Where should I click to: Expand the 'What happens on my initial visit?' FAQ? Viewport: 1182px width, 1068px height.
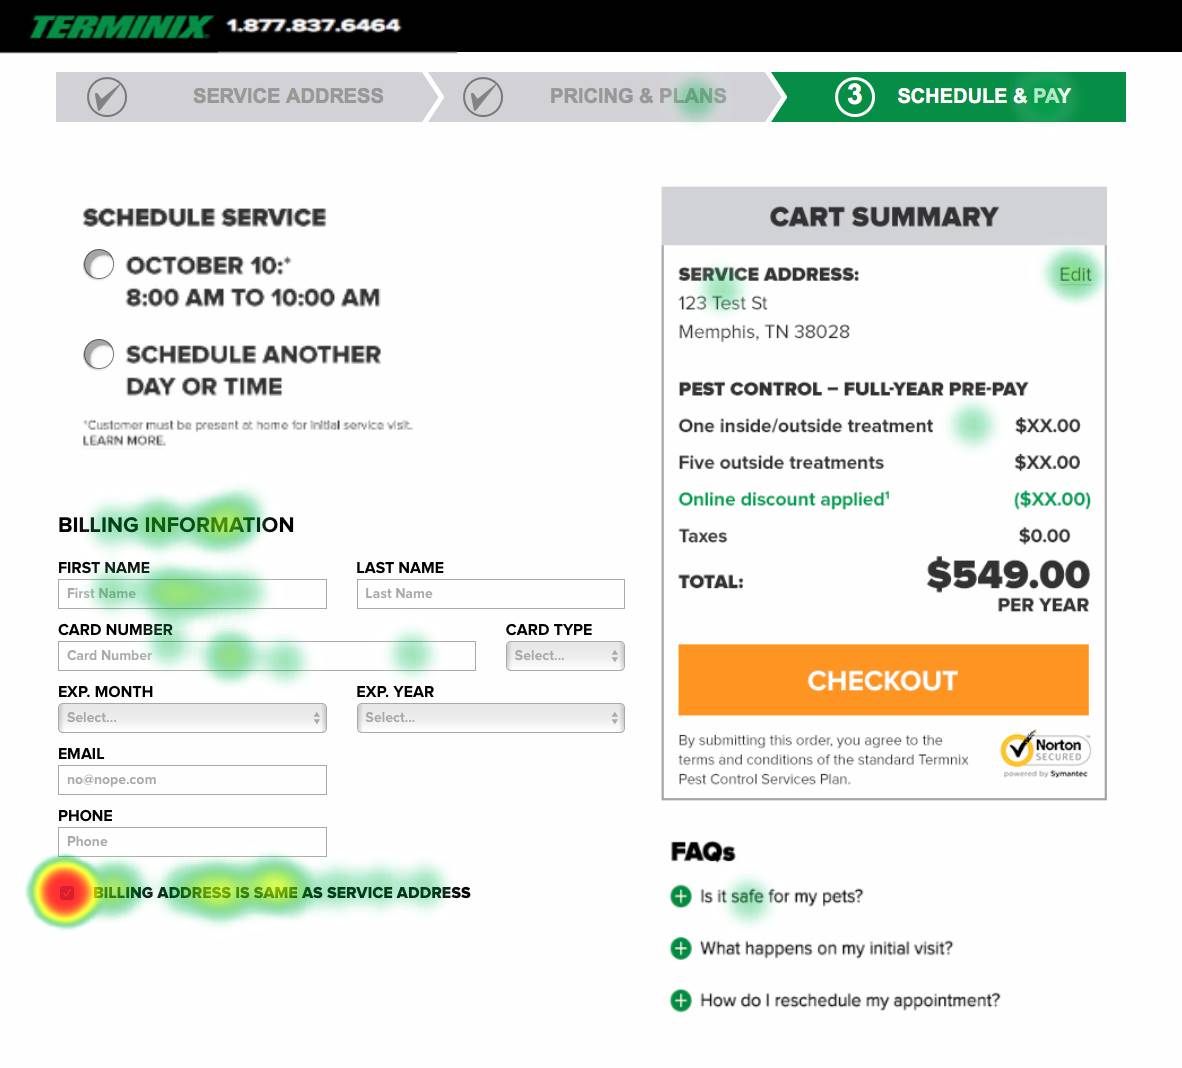point(681,948)
